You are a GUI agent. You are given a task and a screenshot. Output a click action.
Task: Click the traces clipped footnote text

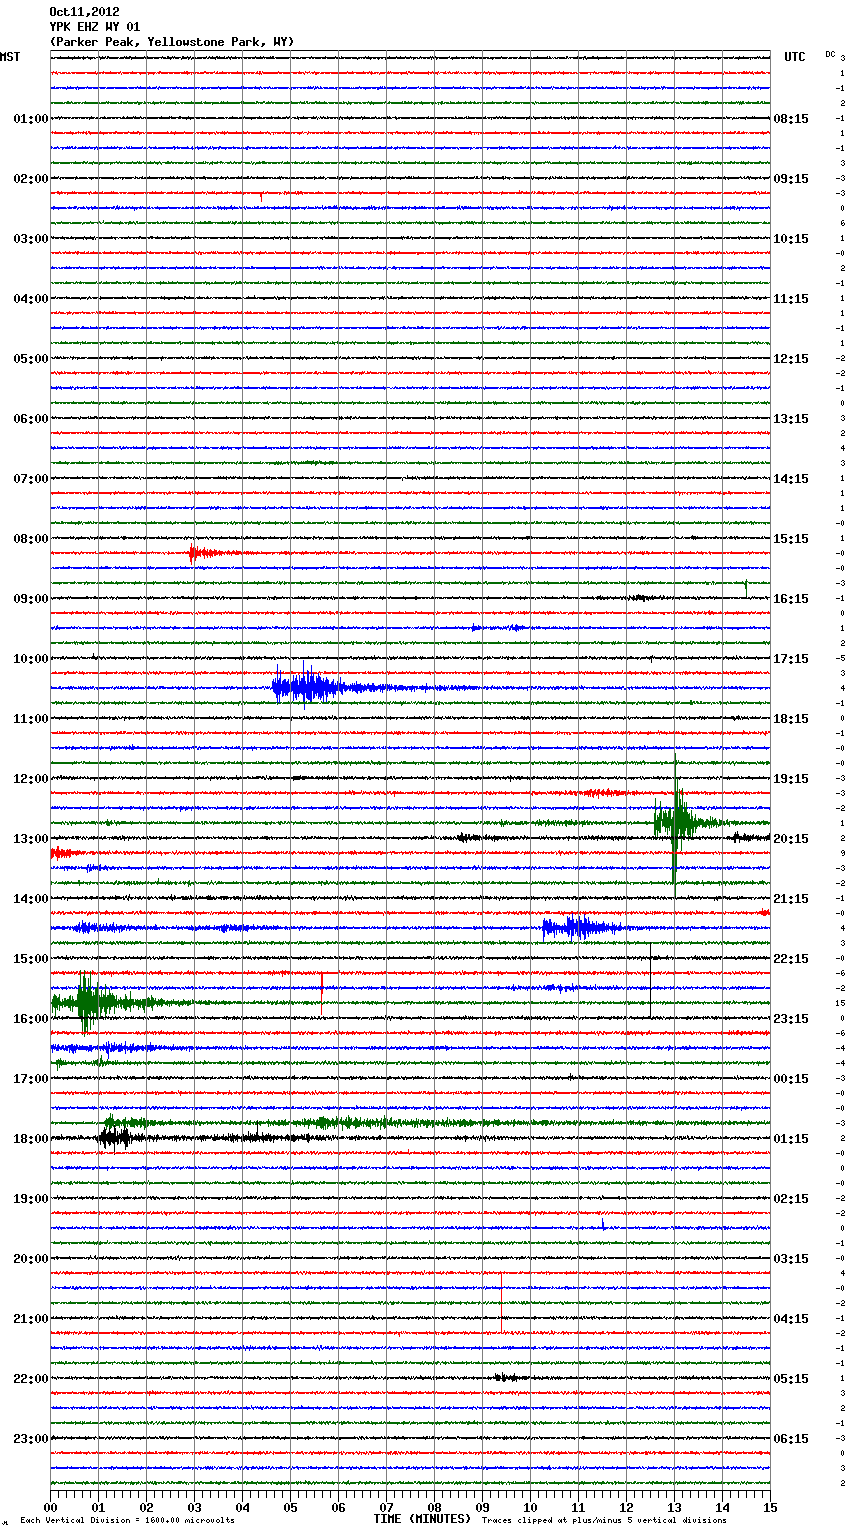(x=604, y=1521)
